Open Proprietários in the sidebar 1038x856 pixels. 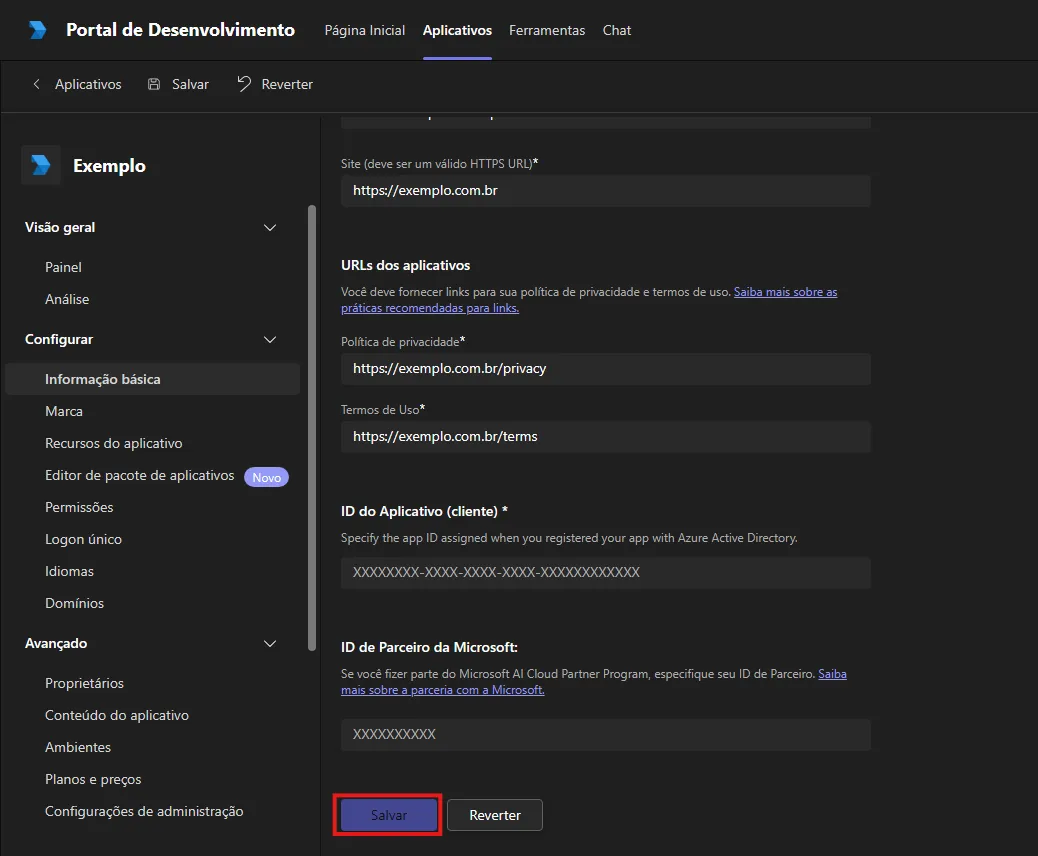click(84, 683)
